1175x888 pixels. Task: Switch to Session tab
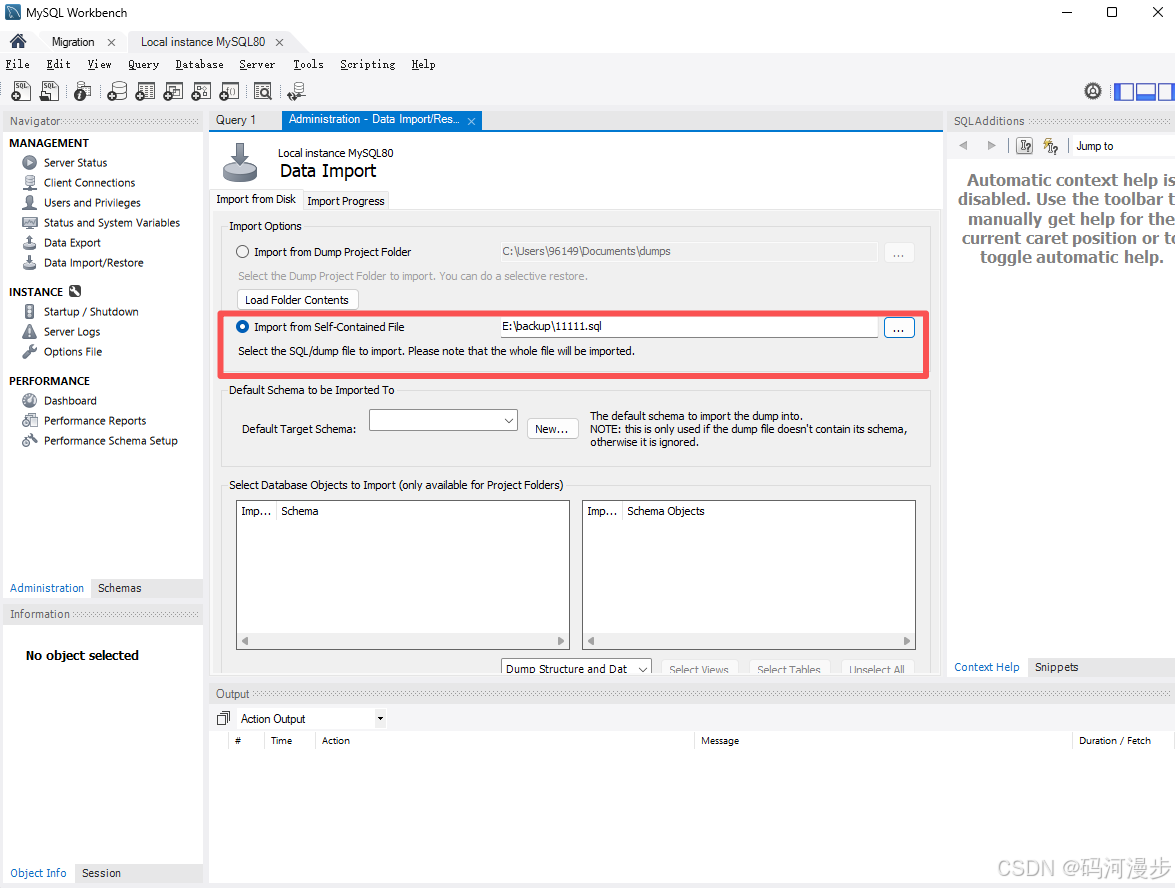click(x=101, y=873)
